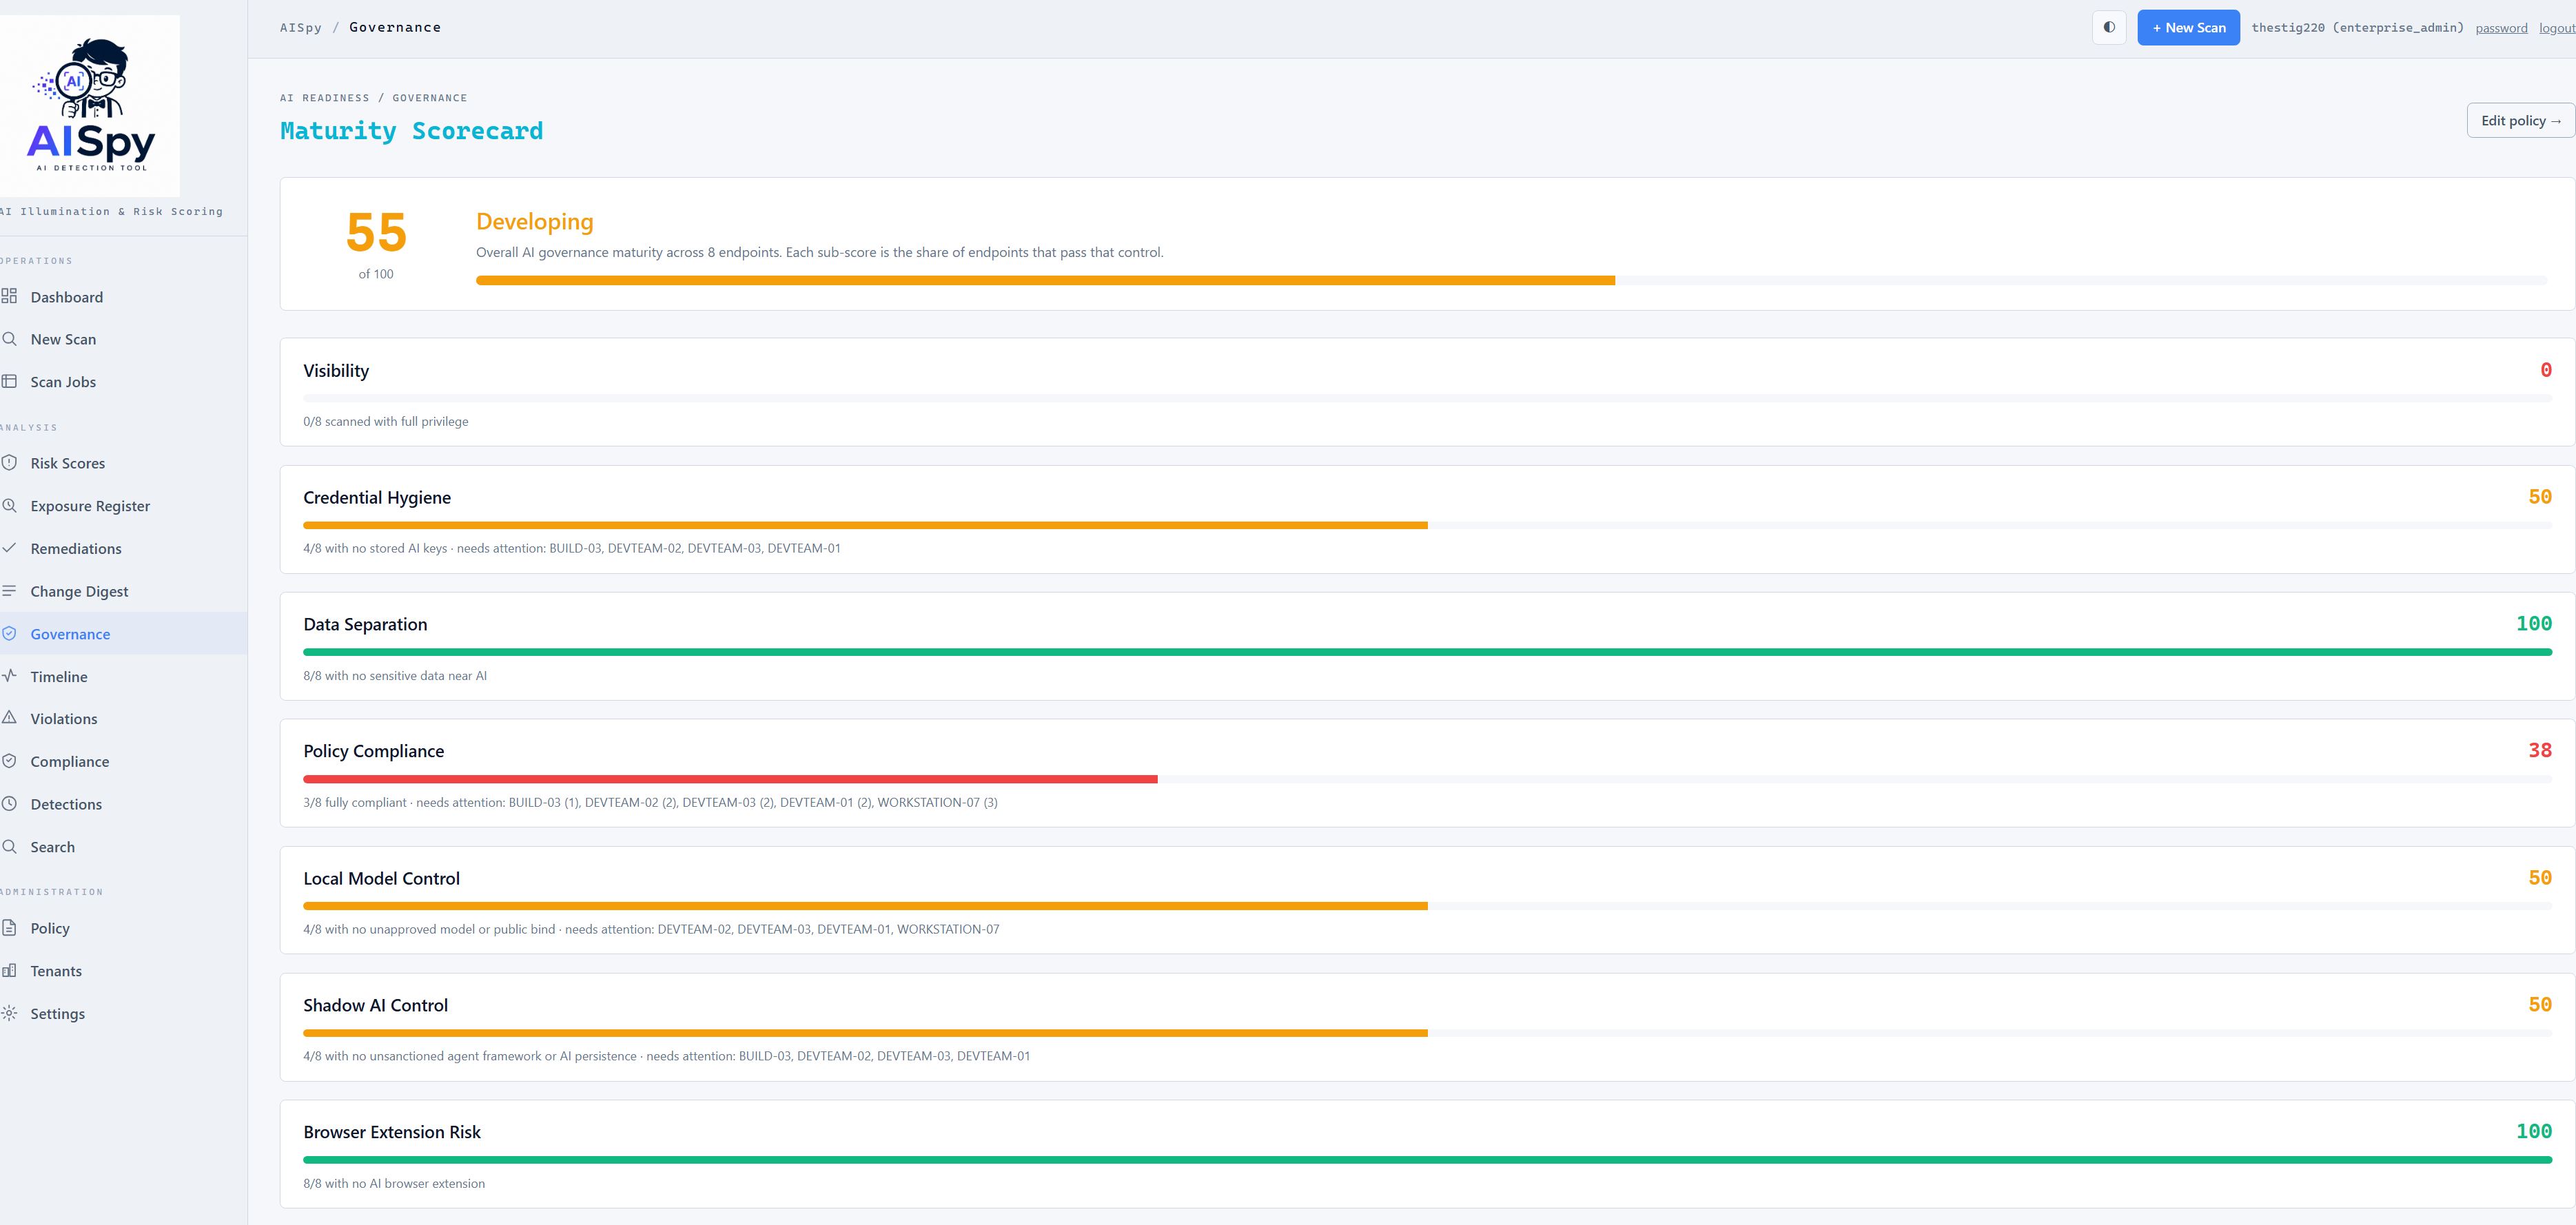Open Scan Jobs from sidebar
This screenshot has height=1225, width=2576.
pos(124,382)
